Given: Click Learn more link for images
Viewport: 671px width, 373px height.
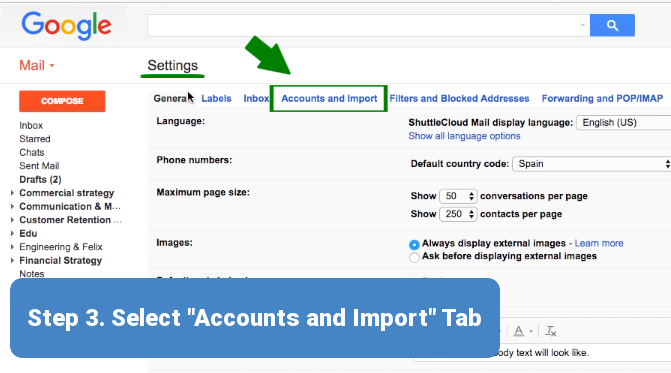Looking at the screenshot, I should (x=599, y=243).
